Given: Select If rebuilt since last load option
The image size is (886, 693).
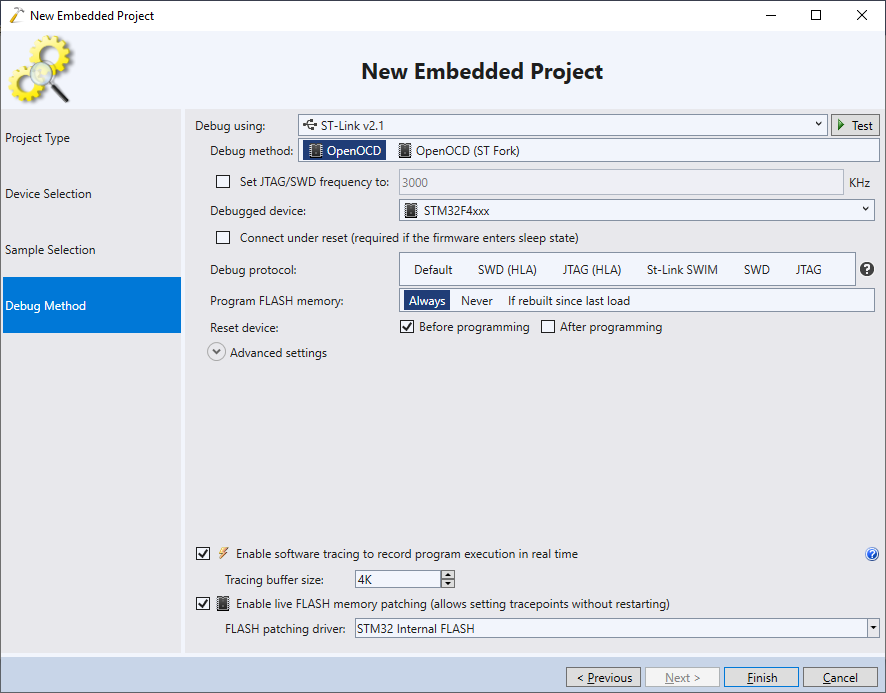Looking at the screenshot, I should click(568, 301).
